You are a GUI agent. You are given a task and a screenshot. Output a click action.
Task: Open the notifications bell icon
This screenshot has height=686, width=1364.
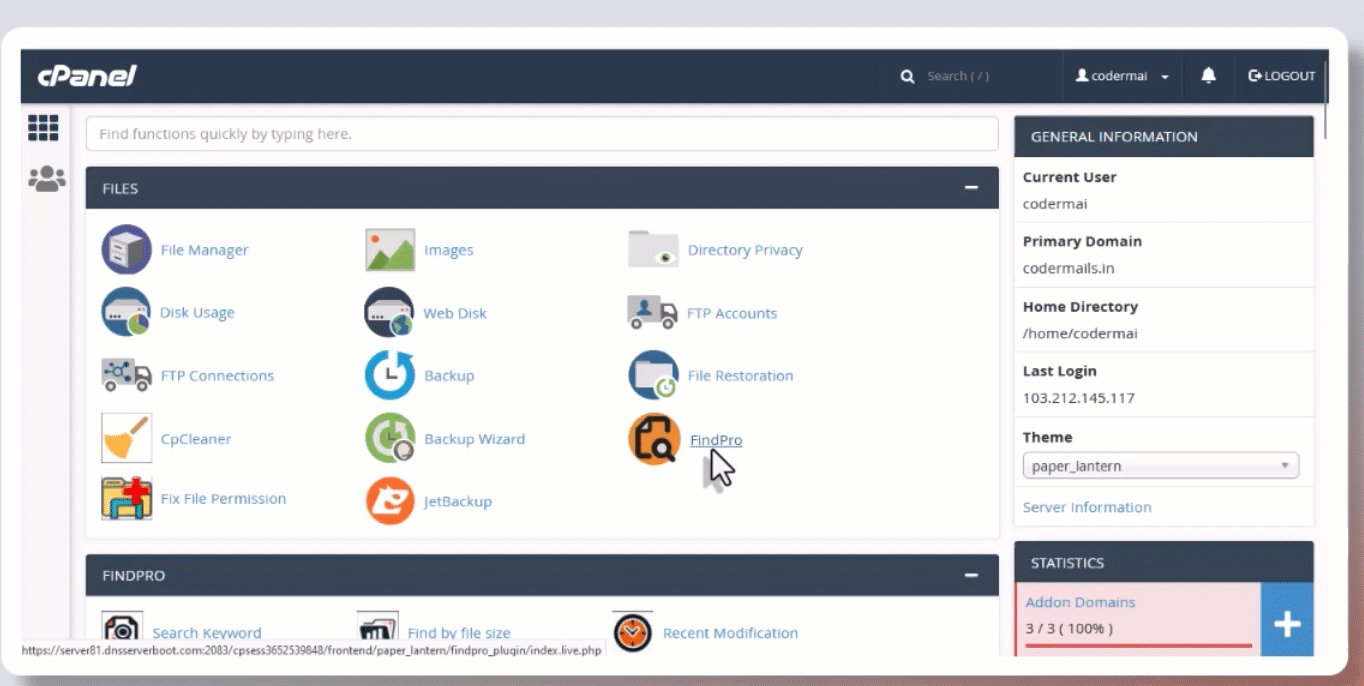(x=1209, y=76)
